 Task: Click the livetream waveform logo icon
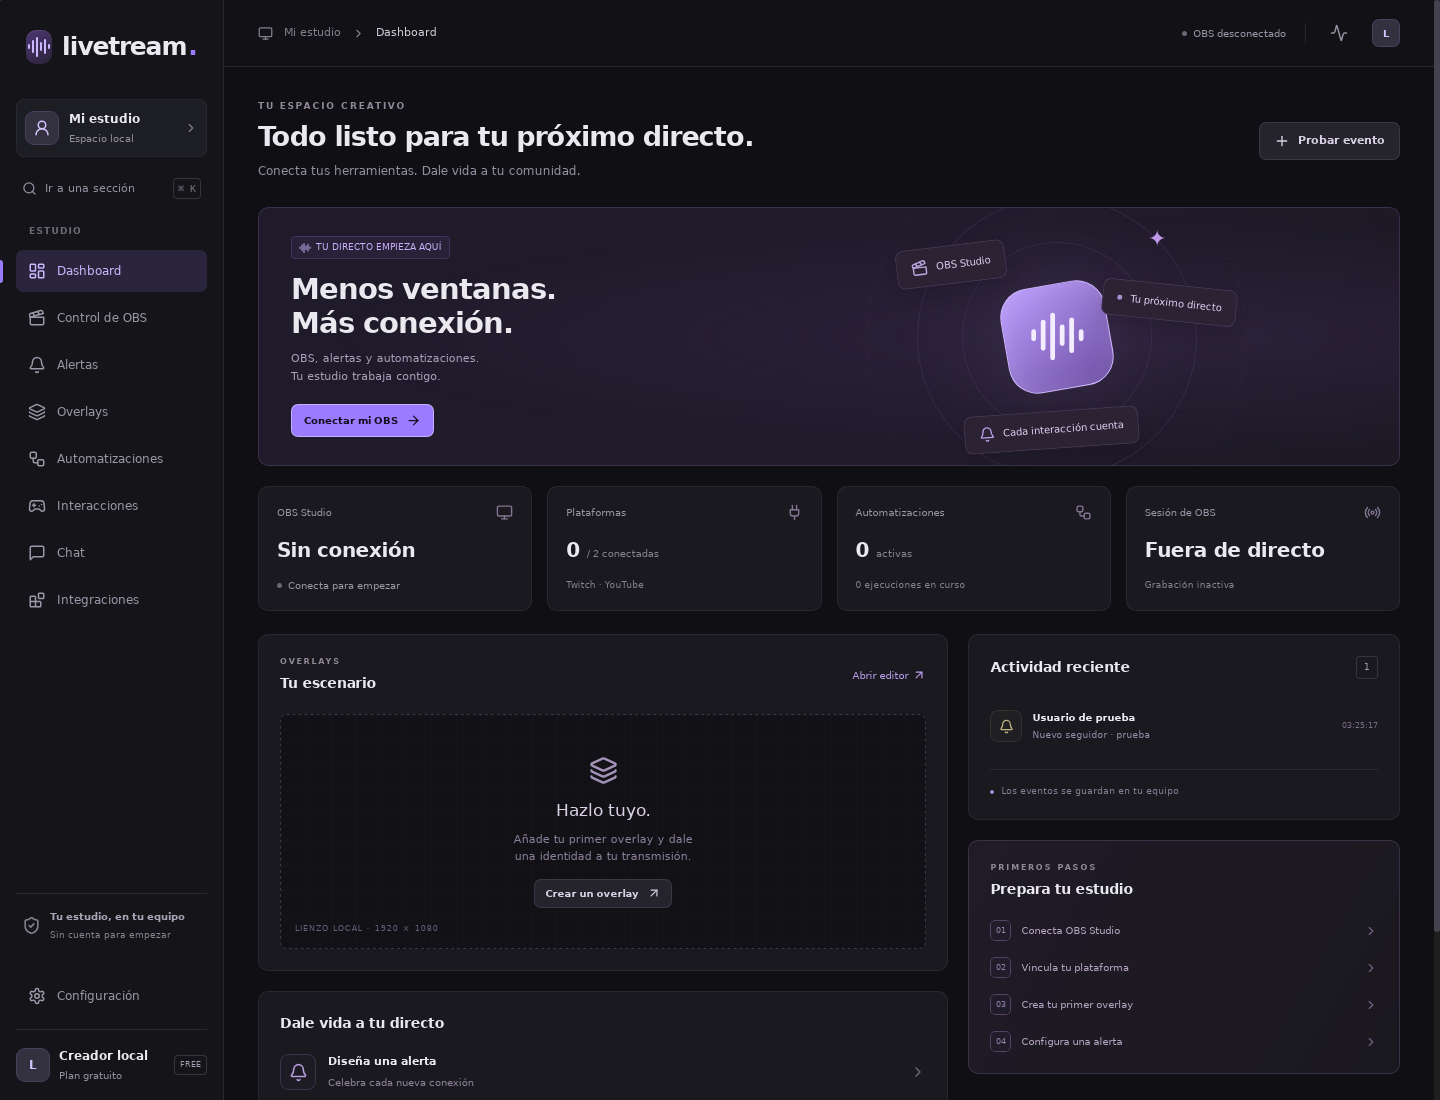tap(39, 46)
